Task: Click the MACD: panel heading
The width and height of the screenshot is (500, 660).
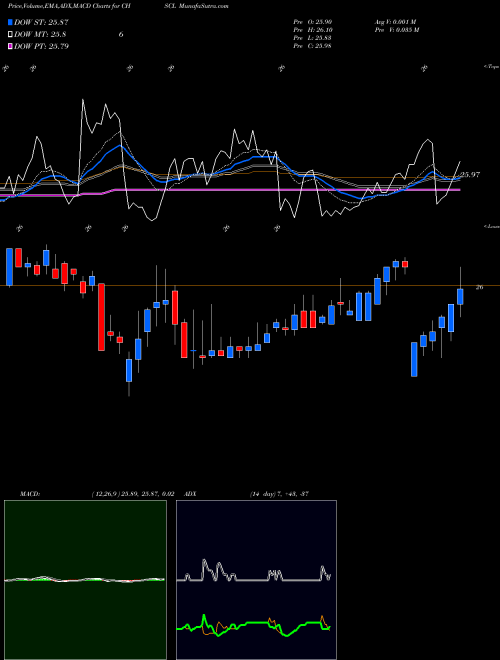Action: tap(30, 494)
